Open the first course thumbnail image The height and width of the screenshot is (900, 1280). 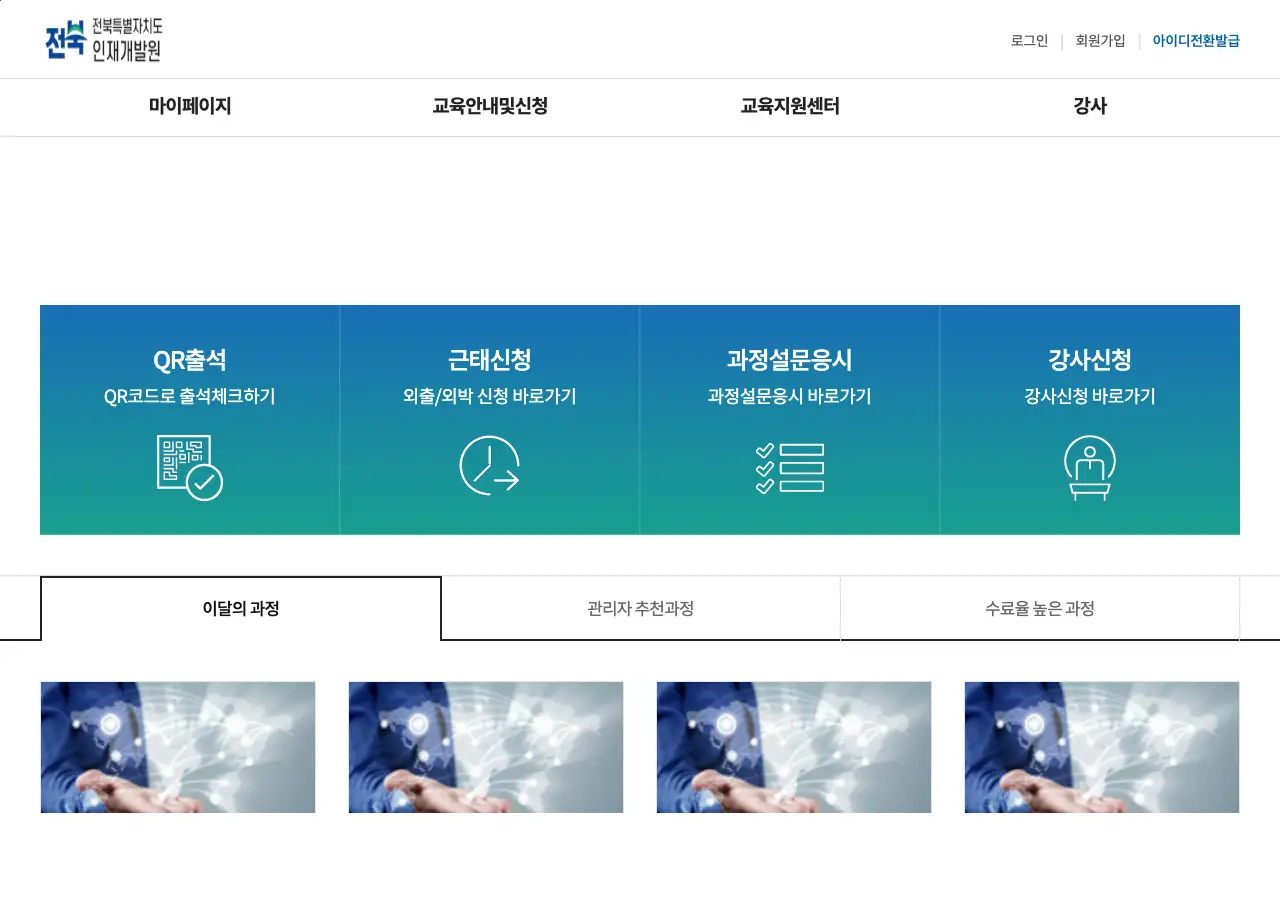pyautogui.click(x=178, y=747)
